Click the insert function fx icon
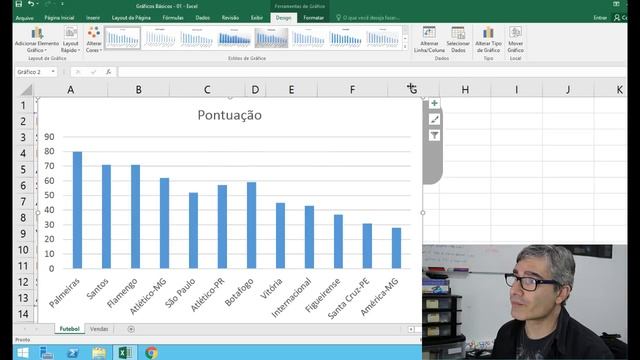640x360 pixels. 109,72
